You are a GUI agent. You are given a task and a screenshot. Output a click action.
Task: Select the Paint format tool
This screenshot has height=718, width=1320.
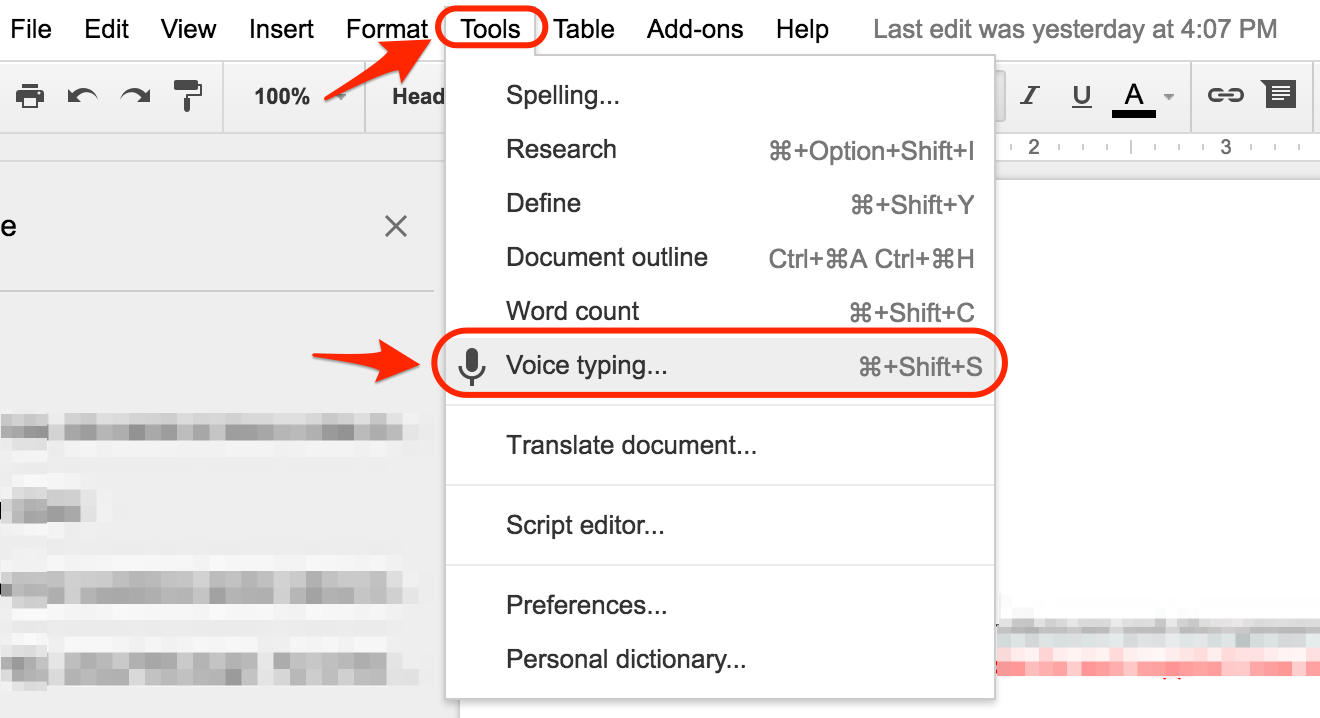188,96
